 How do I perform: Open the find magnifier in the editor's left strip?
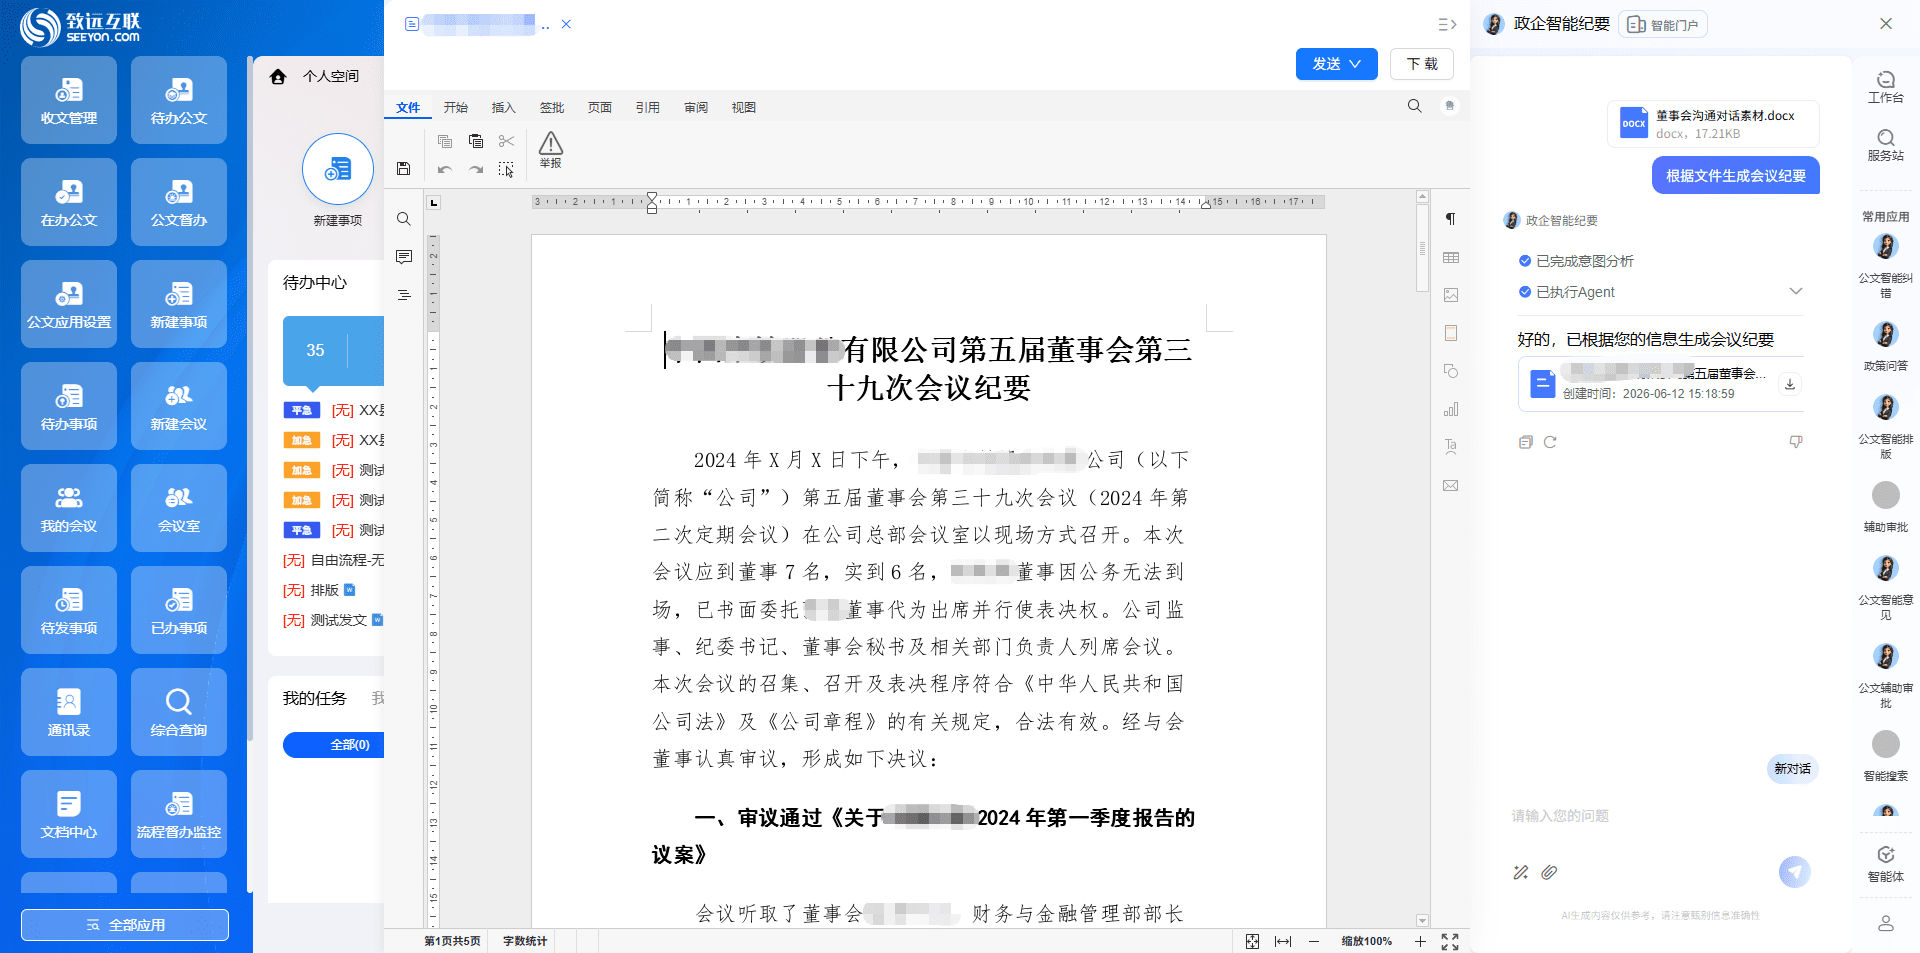tap(404, 219)
